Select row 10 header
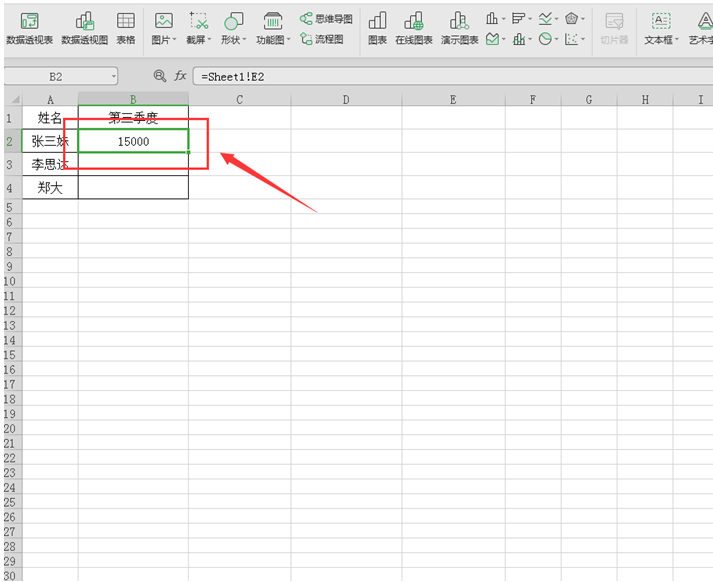The height and width of the screenshot is (582, 713). coord(13,281)
